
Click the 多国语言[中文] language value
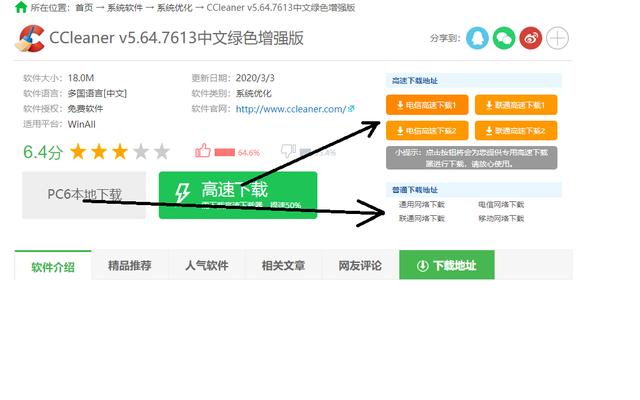coord(97,93)
